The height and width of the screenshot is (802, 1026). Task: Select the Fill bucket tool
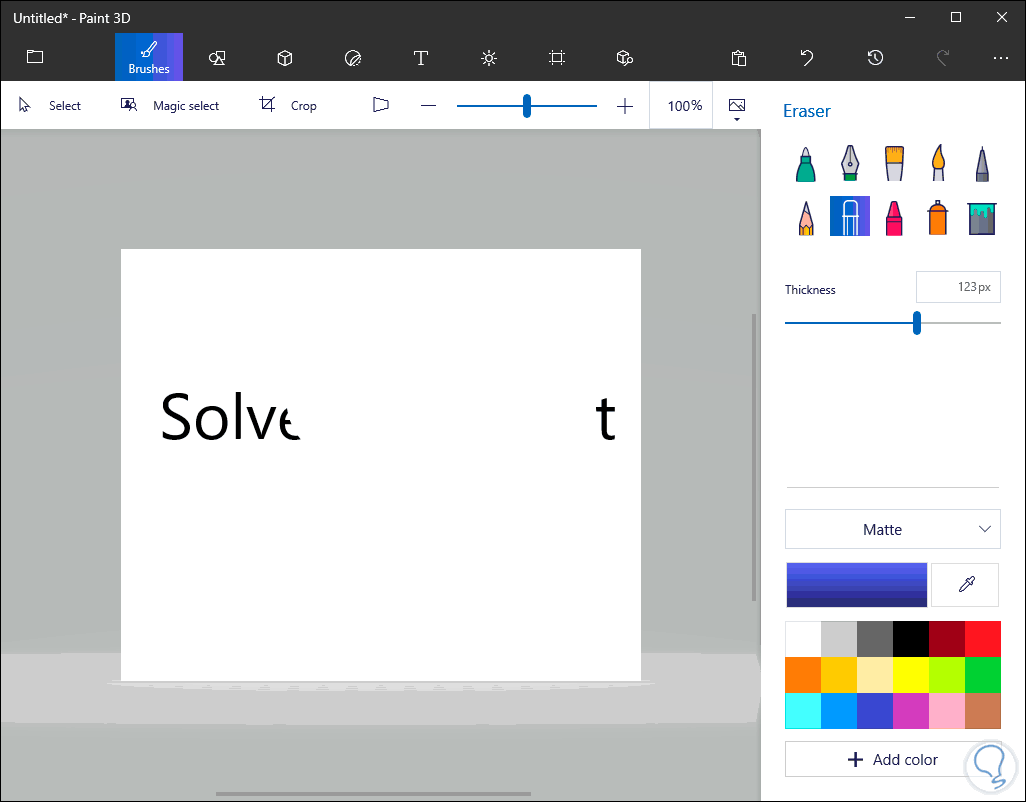point(982,216)
